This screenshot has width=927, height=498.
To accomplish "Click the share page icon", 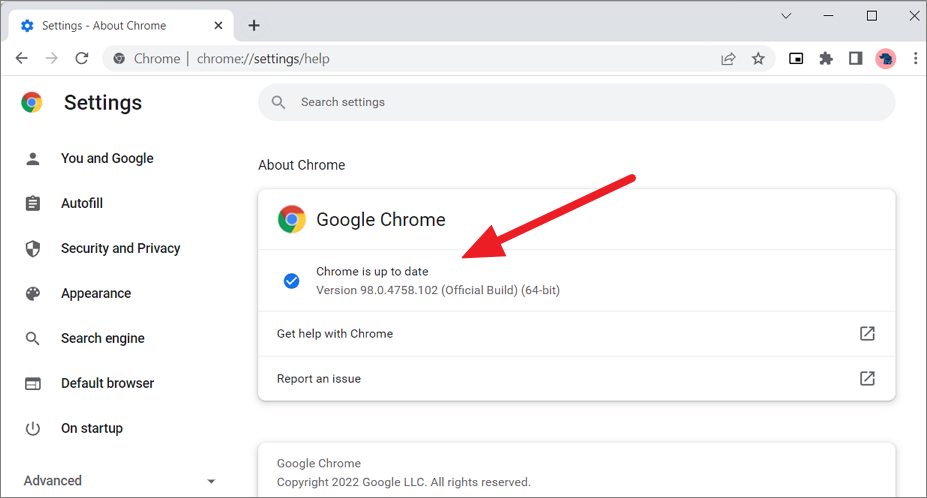I will tap(729, 59).
